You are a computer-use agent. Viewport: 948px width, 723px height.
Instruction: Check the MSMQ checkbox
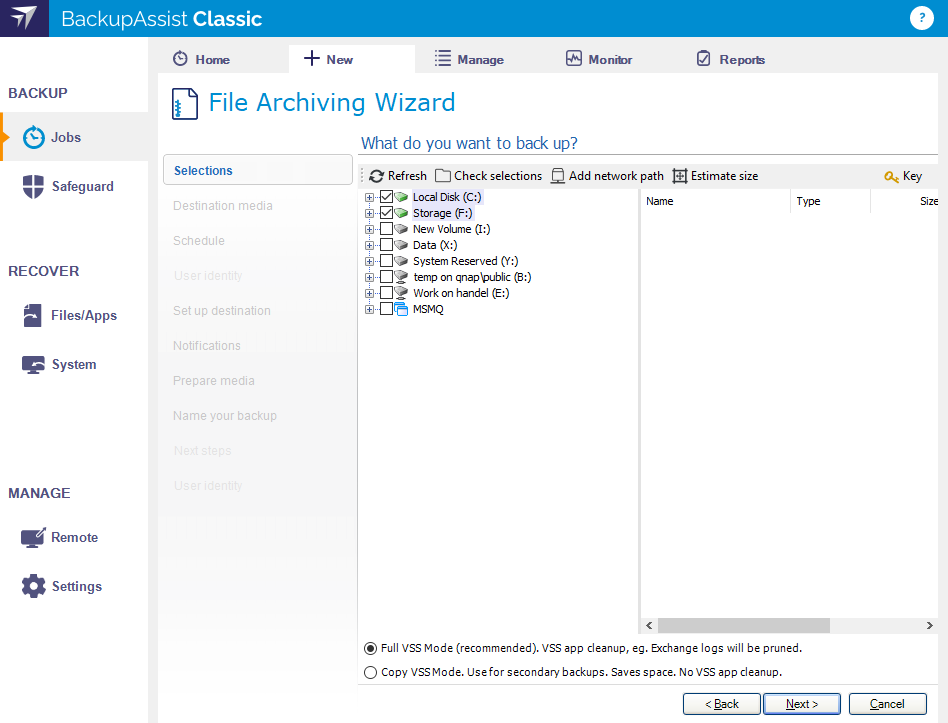click(x=386, y=309)
